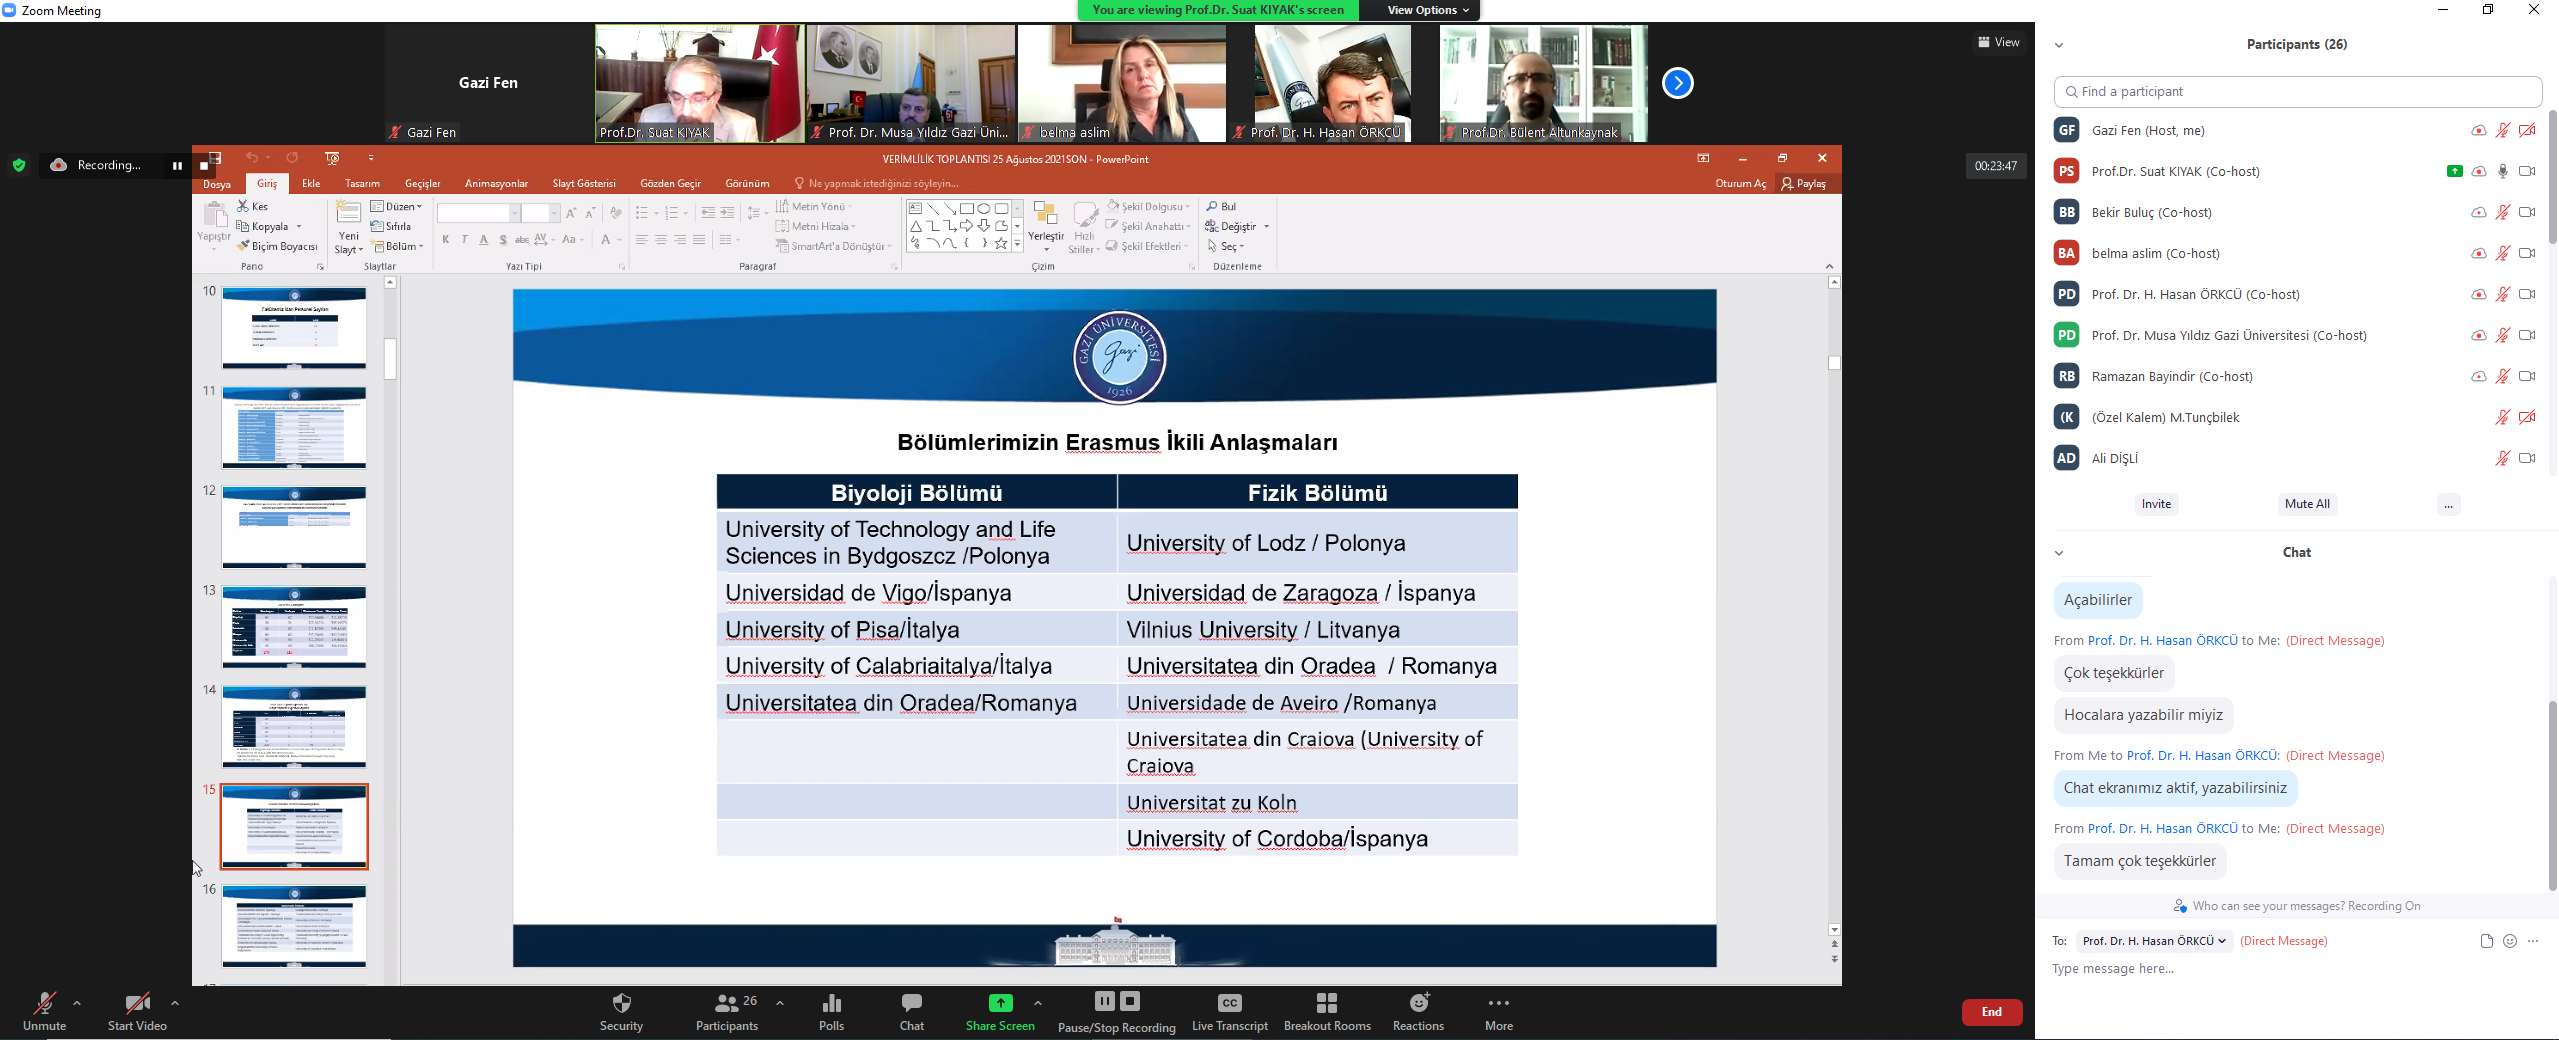Click the green encryption shield icon
This screenshot has height=1040, width=2559.
[x=19, y=165]
